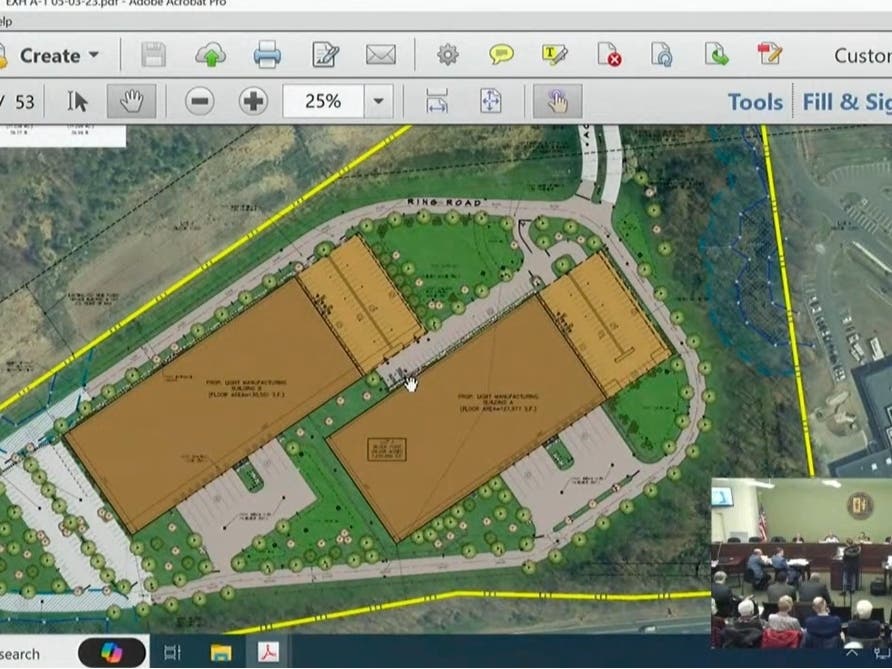Toggle the touch mode hand button
The image size is (892, 669).
pos(557,101)
